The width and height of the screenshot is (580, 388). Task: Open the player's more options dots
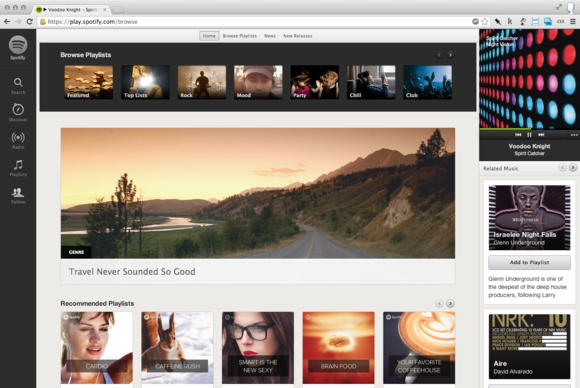pos(574,135)
